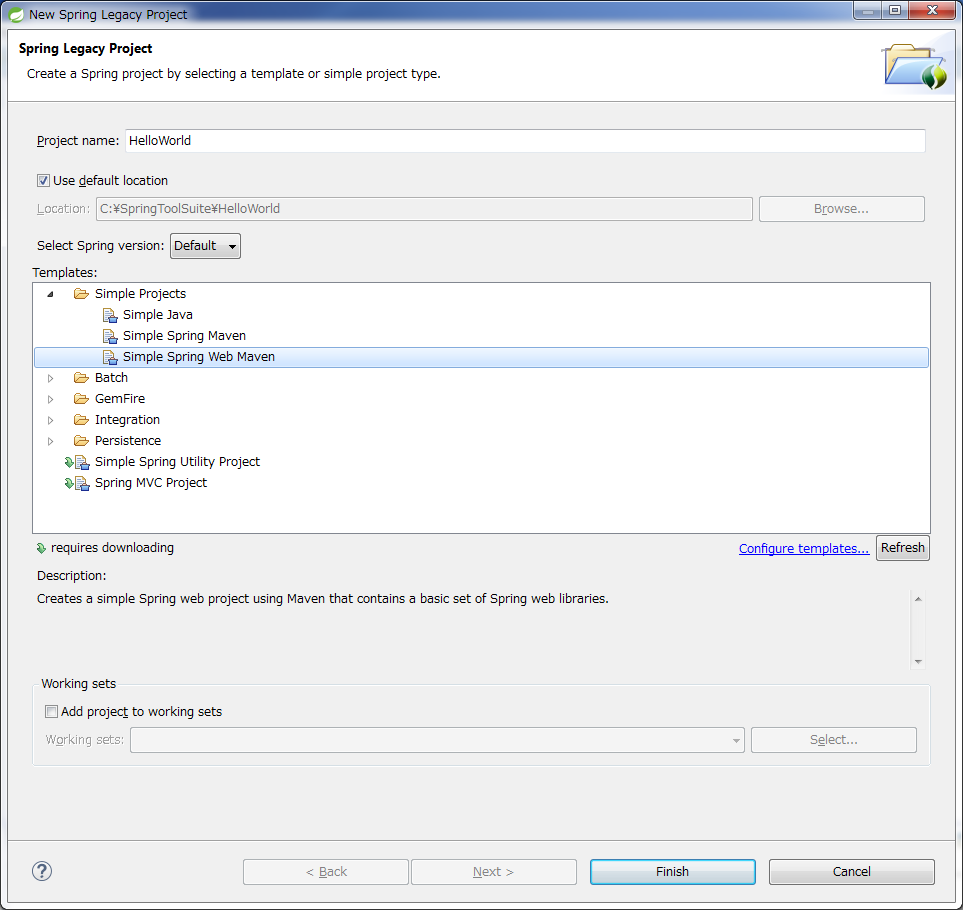This screenshot has width=963, height=910.
Task: Enable Add project to working sets
Action: click(51, 712)
